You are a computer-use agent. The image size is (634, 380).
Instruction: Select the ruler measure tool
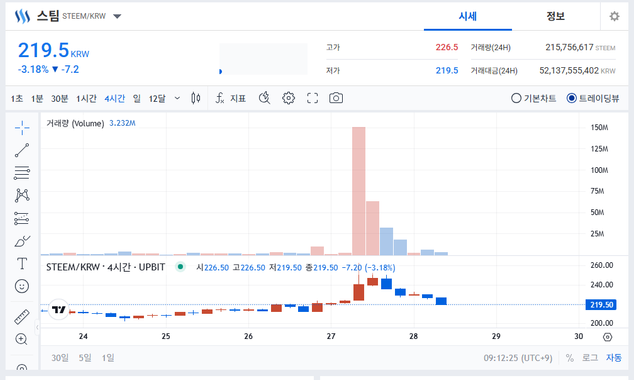(x=22, y=317)
